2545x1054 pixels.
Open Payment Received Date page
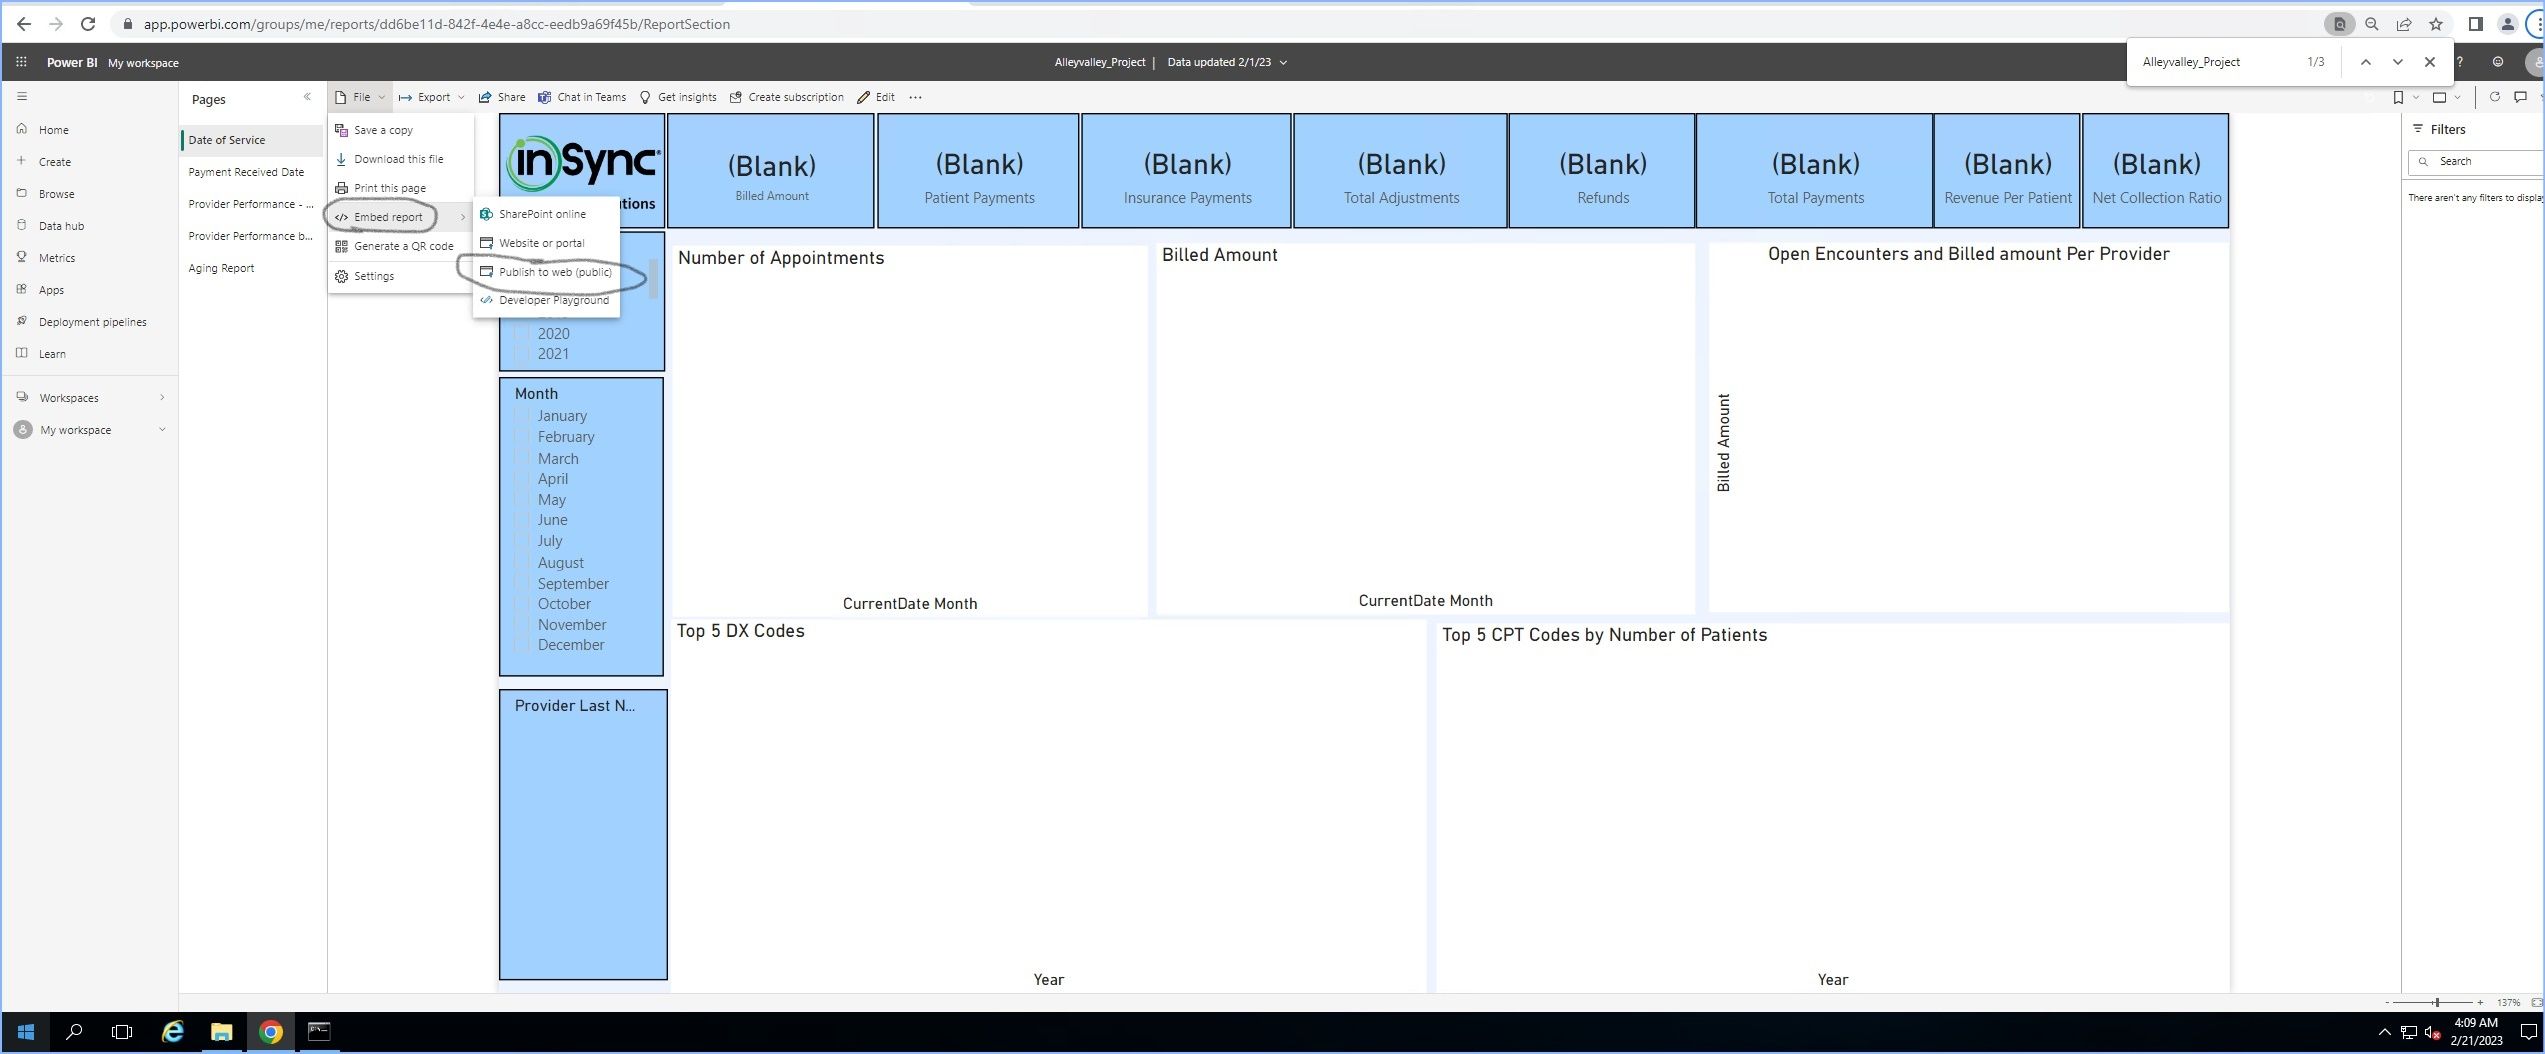[x=246, y=172]
